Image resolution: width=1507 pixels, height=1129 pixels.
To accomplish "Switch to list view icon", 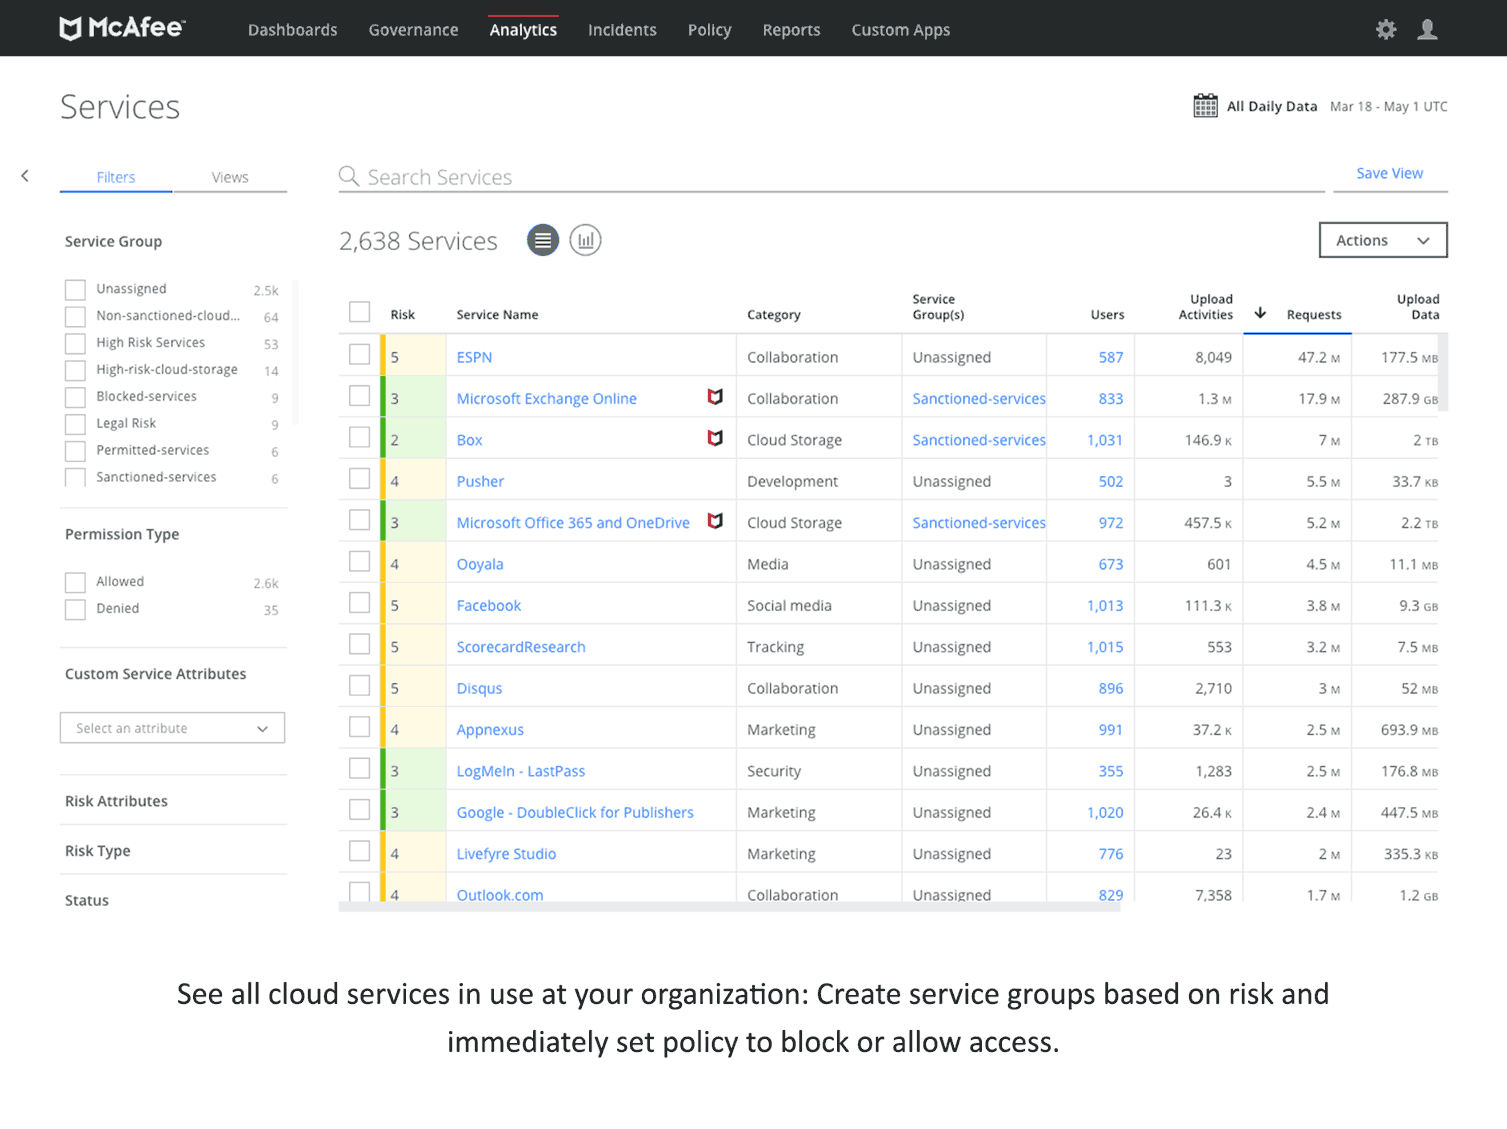I will pyautogui.click(x=543, y=240).
